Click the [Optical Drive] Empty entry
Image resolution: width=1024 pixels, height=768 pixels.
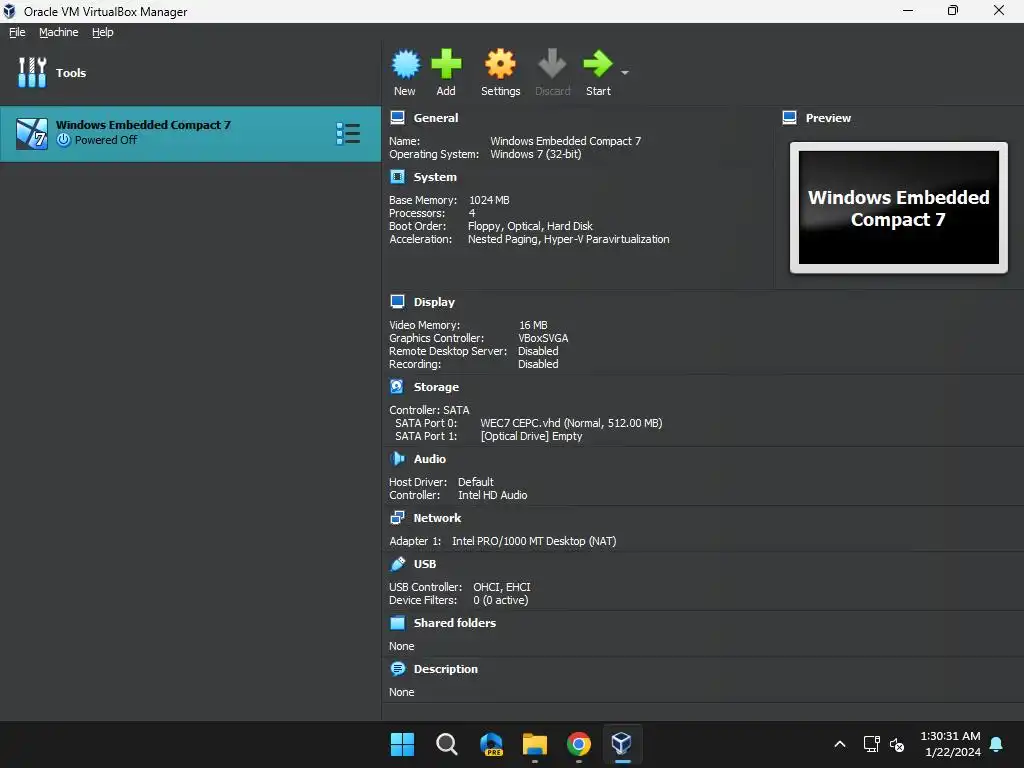[531, 436]
